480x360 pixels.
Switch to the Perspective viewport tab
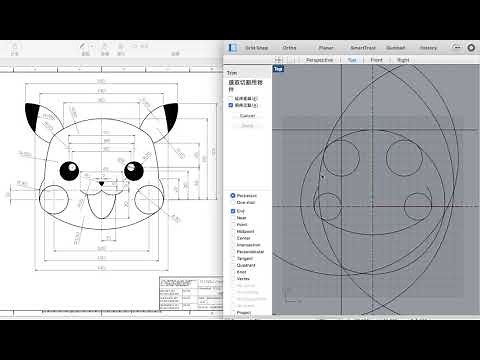[x=319, y=60]
